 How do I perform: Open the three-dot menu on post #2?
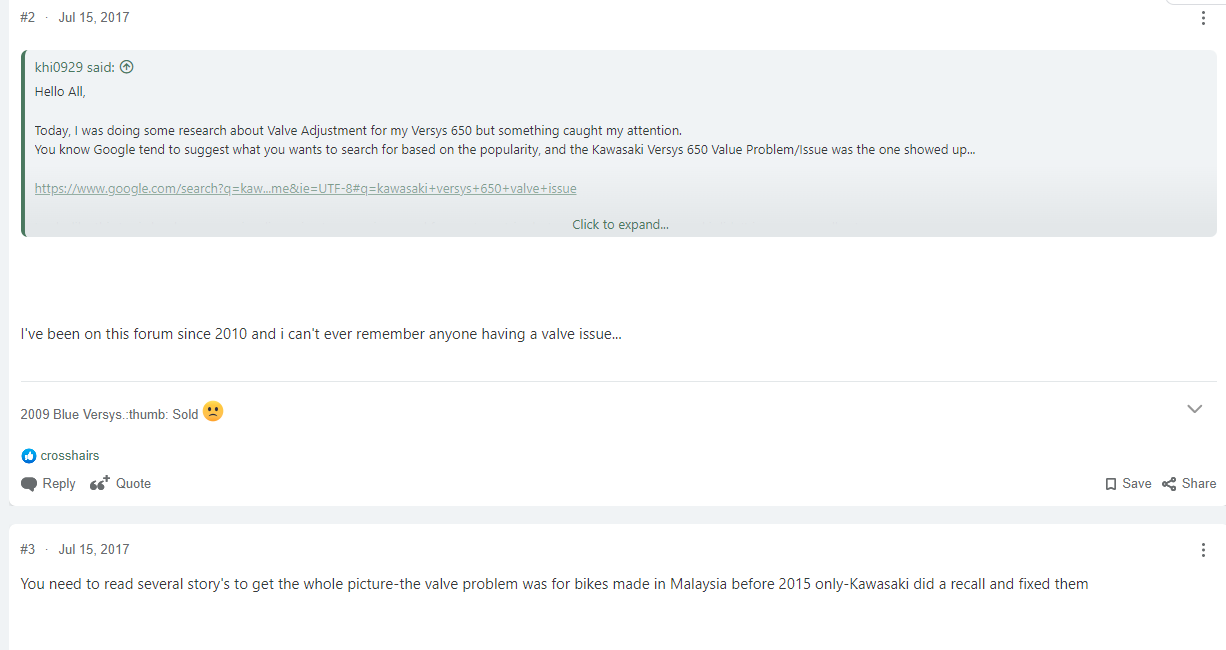[x=1203, y=18]
